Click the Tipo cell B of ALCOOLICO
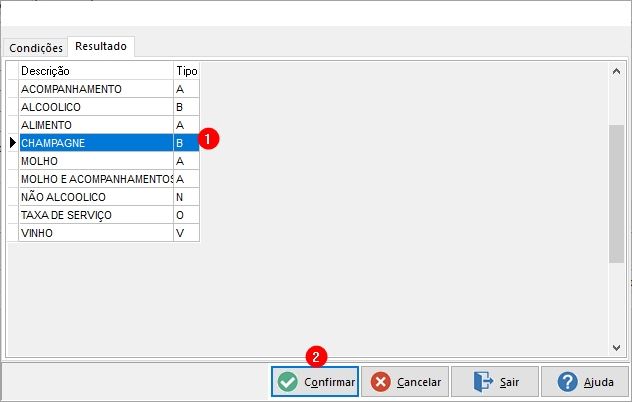The height and width of the screenshot is (402, 632). tap(187, 107)
